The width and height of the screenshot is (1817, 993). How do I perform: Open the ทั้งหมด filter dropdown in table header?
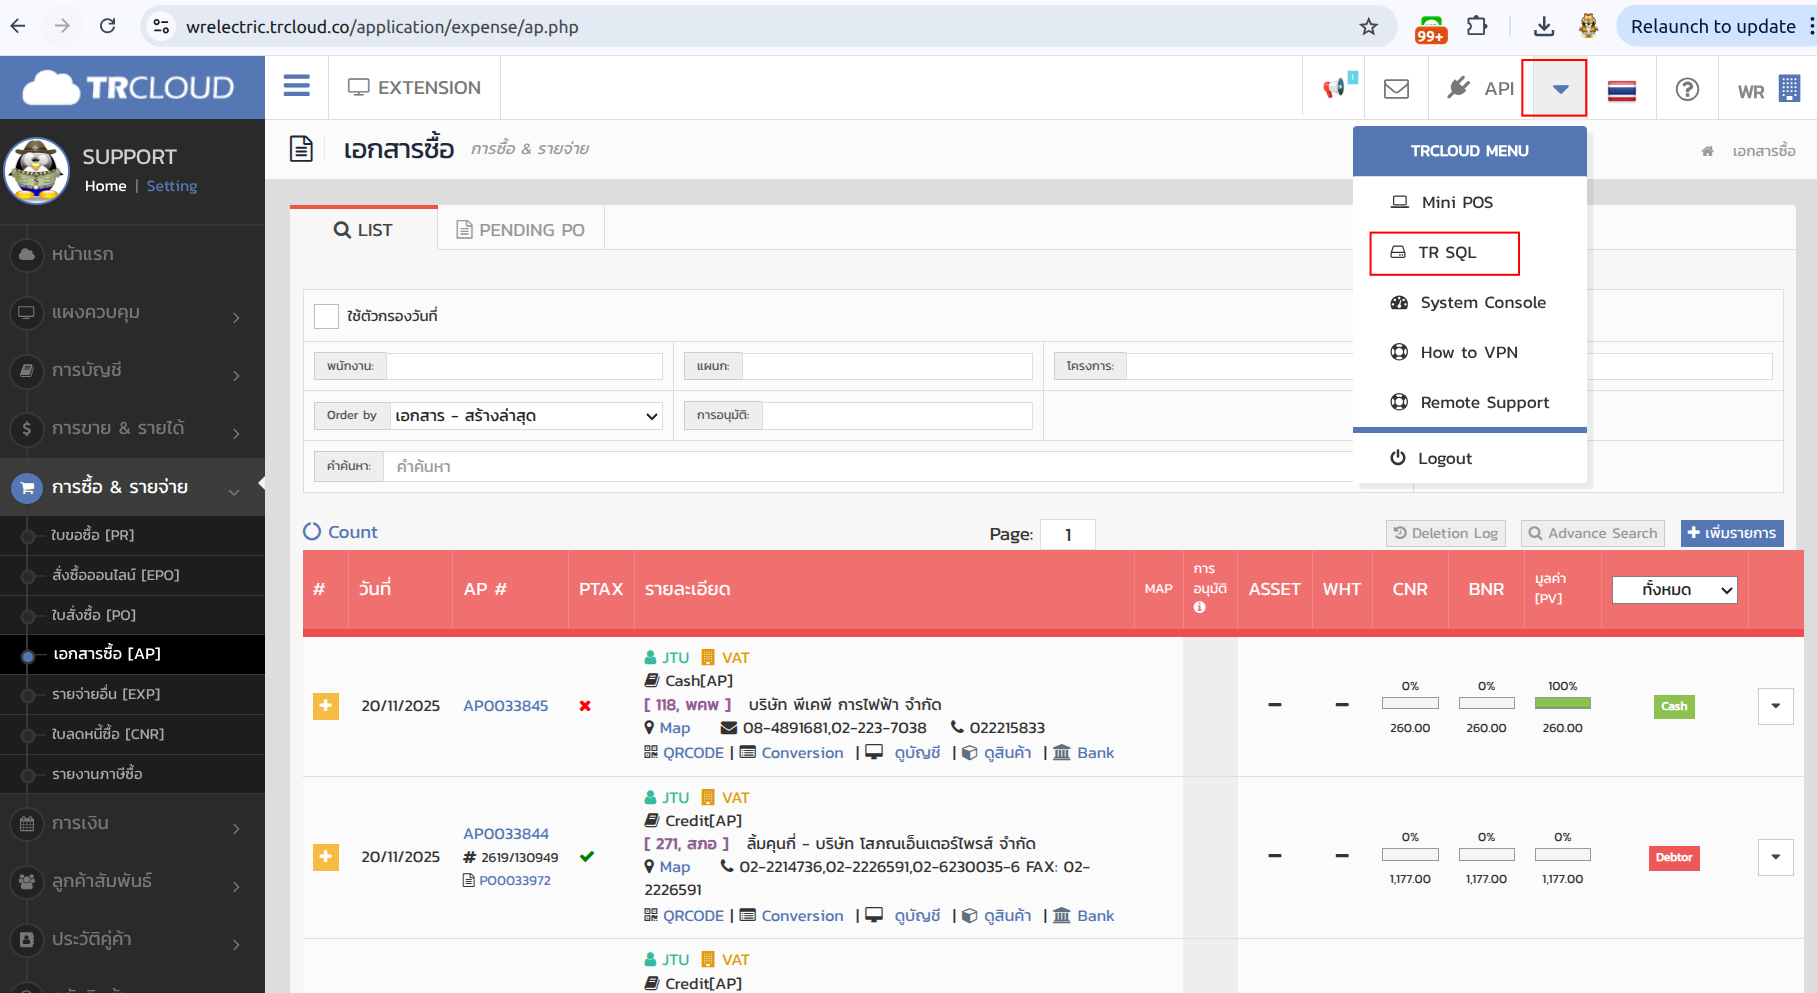click(1674, 590)
